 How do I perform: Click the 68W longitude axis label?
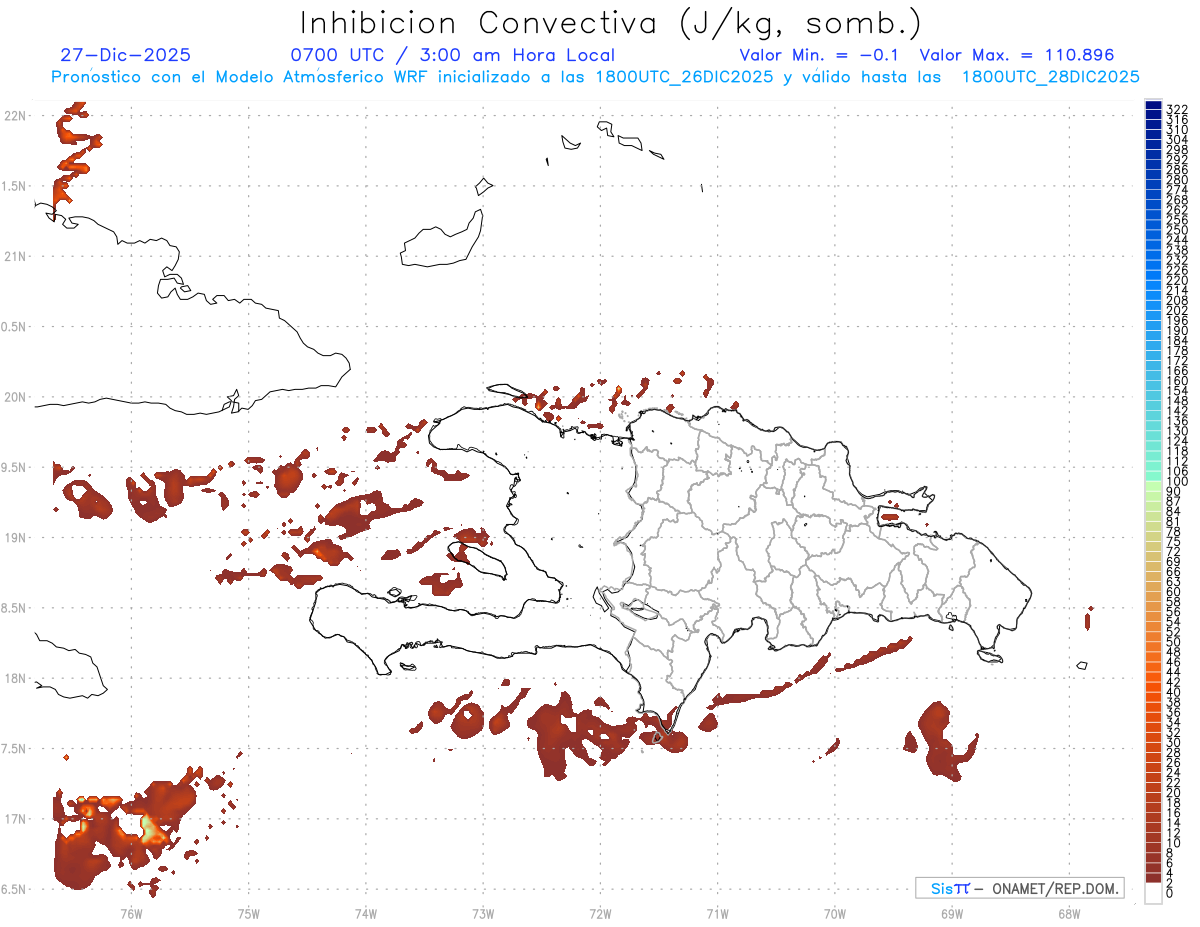[1069, 913]
